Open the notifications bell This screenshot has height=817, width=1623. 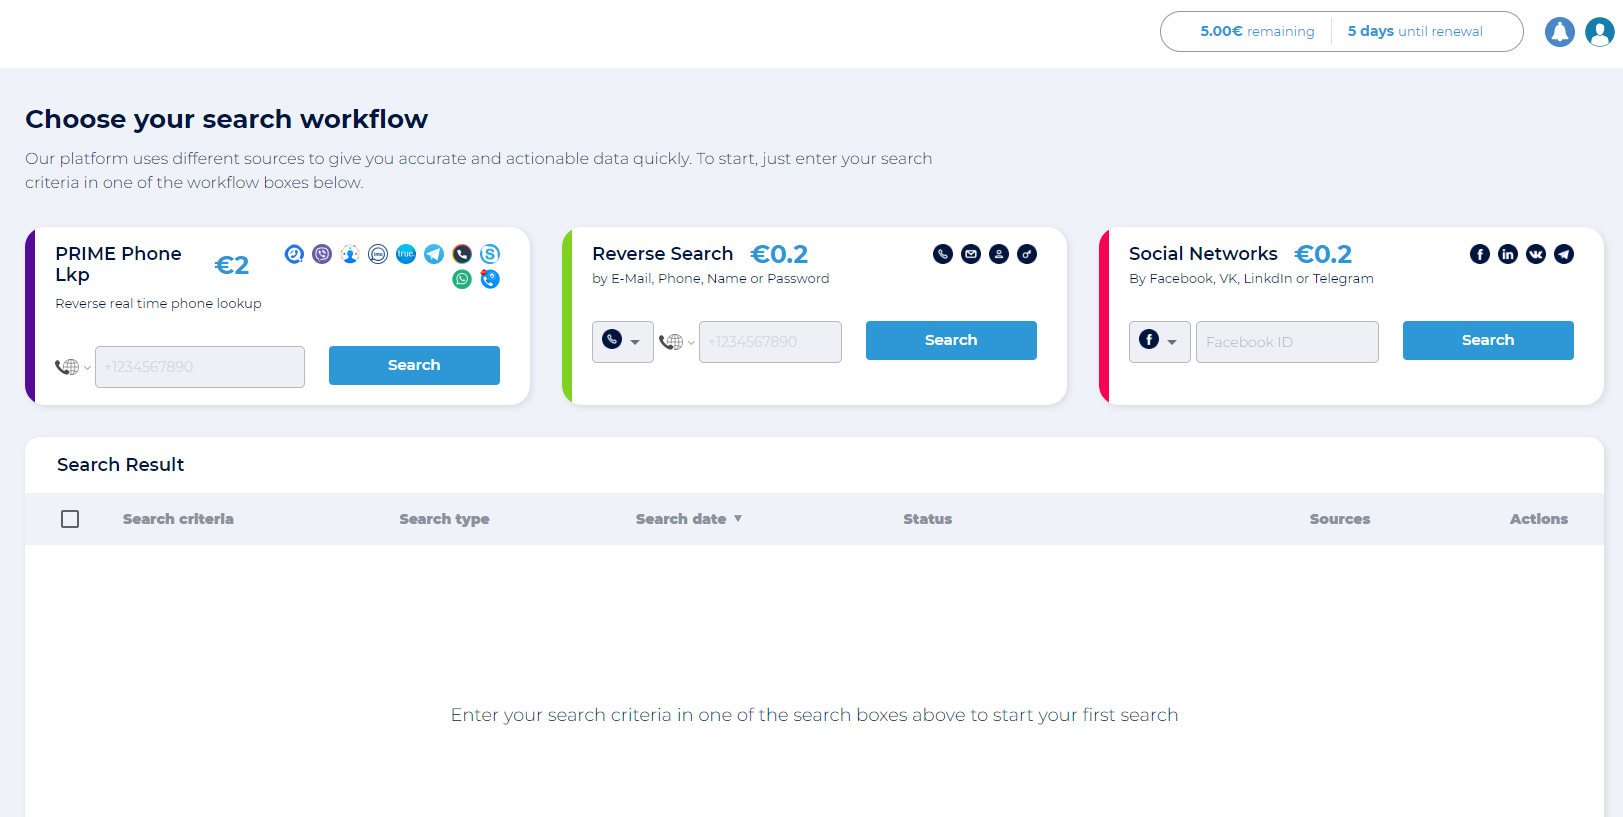1559,32
